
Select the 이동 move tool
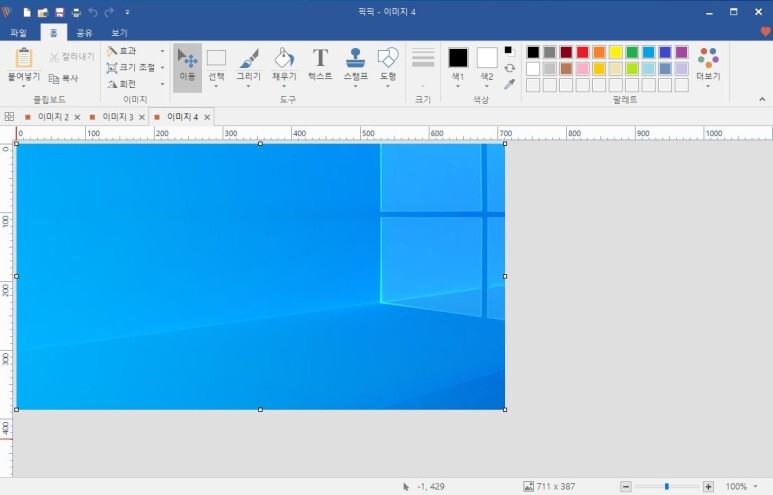click(187, 67)
